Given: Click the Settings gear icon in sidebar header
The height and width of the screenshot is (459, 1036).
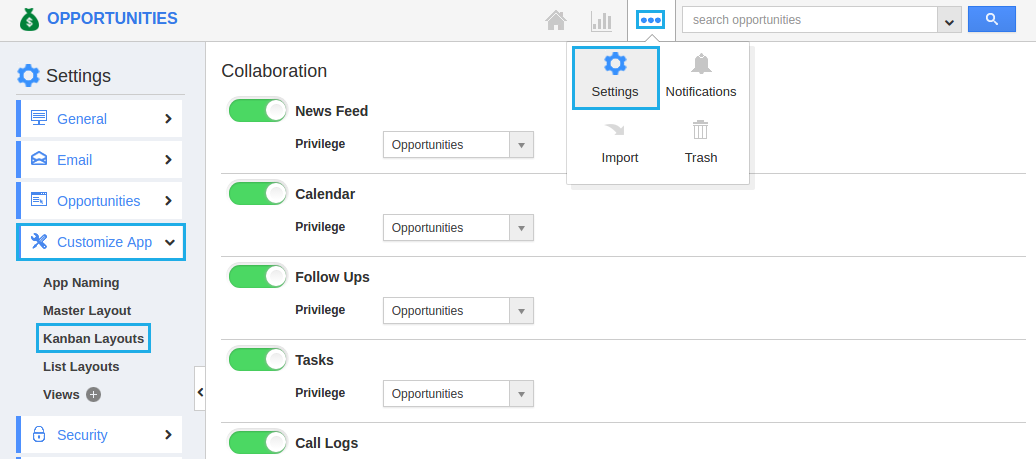Looking at the screenshot, I should pyautogui.click(x=28, y=75).
